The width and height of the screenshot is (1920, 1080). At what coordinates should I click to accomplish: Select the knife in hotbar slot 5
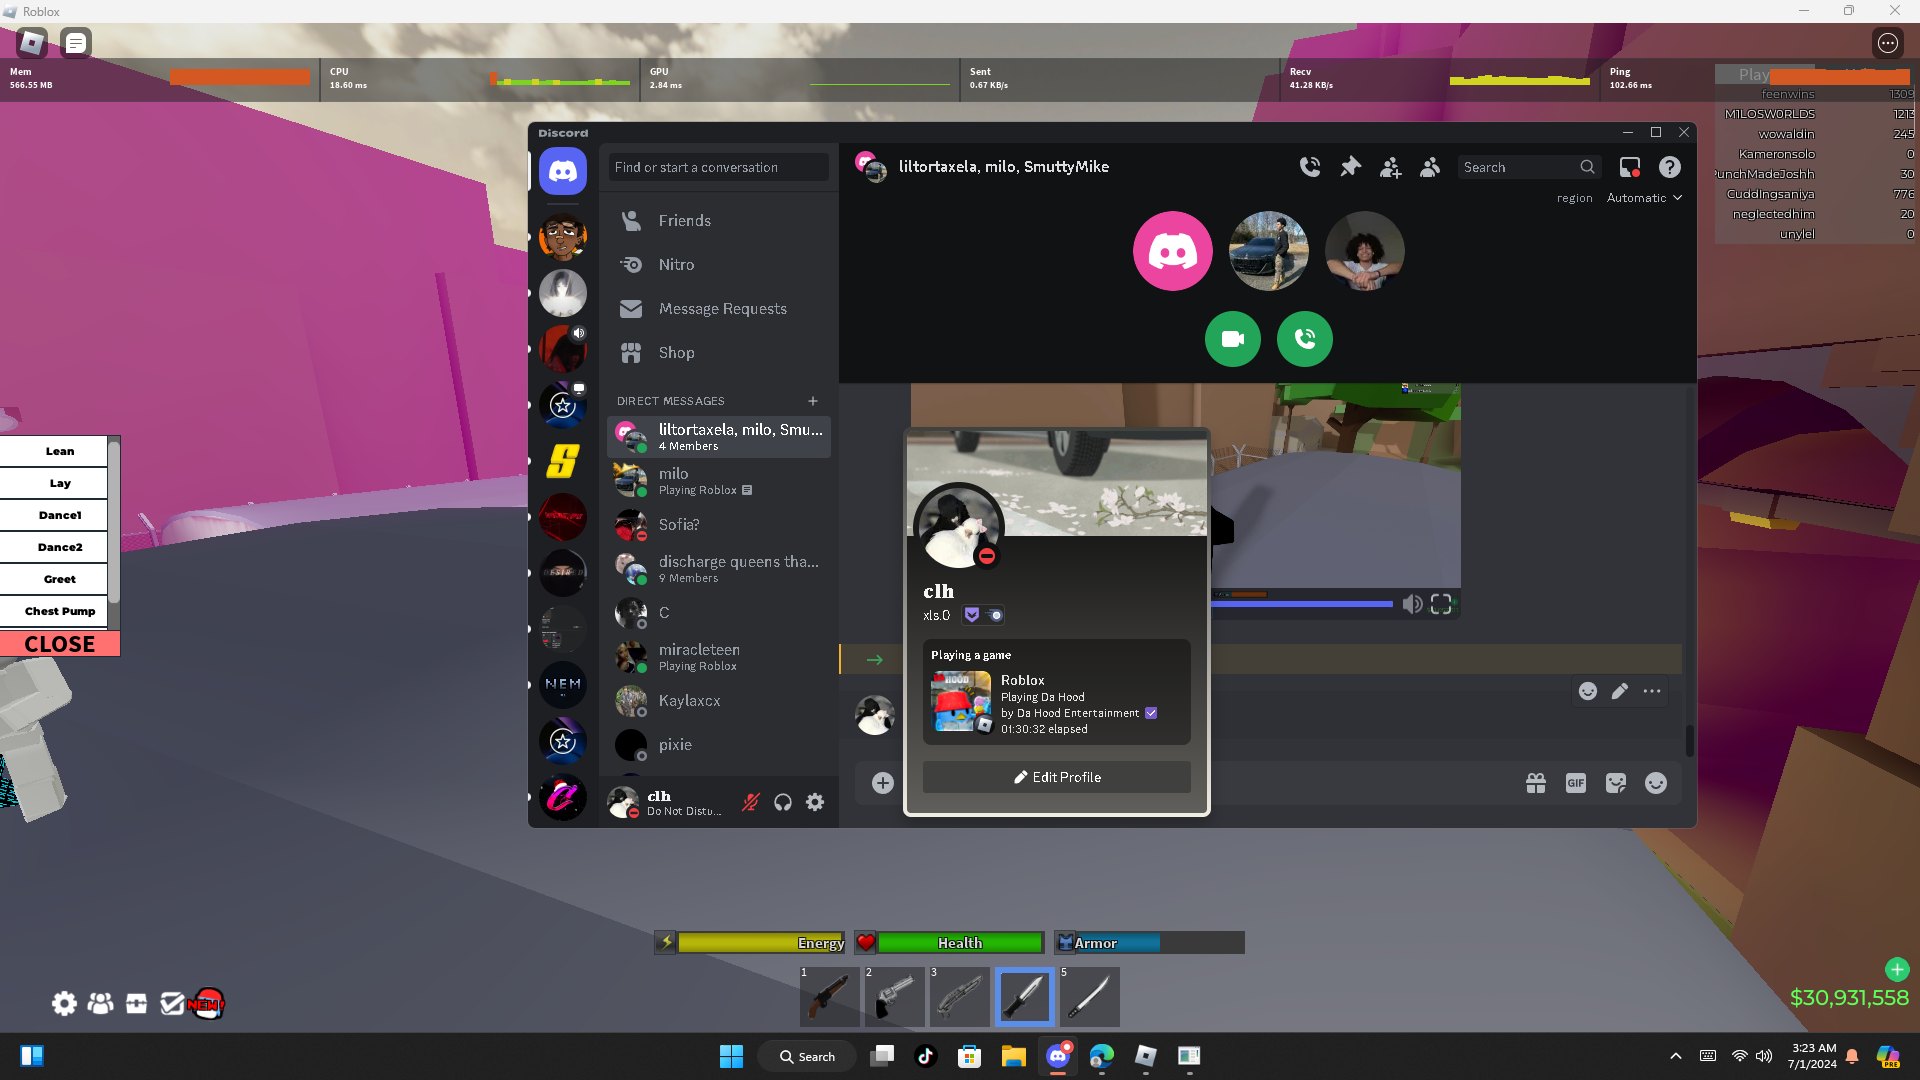[x=1090, y=997]
